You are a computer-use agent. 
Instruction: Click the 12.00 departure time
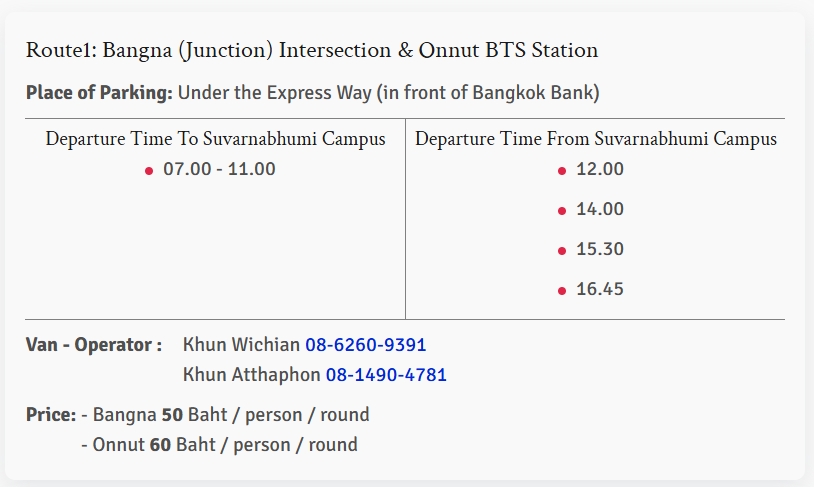600,169
